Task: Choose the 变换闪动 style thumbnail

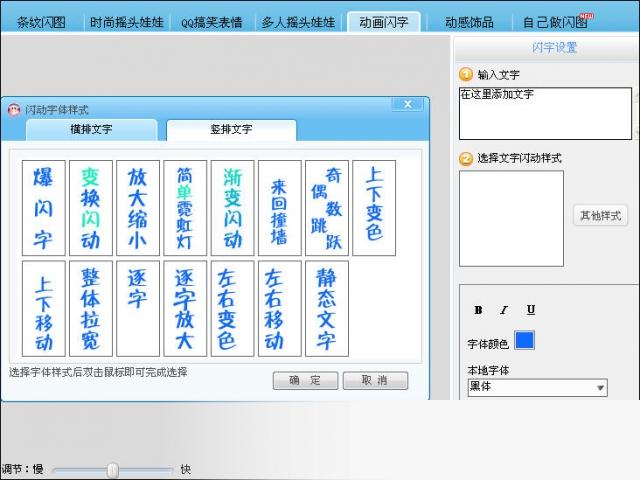Action: click(91, 208)
